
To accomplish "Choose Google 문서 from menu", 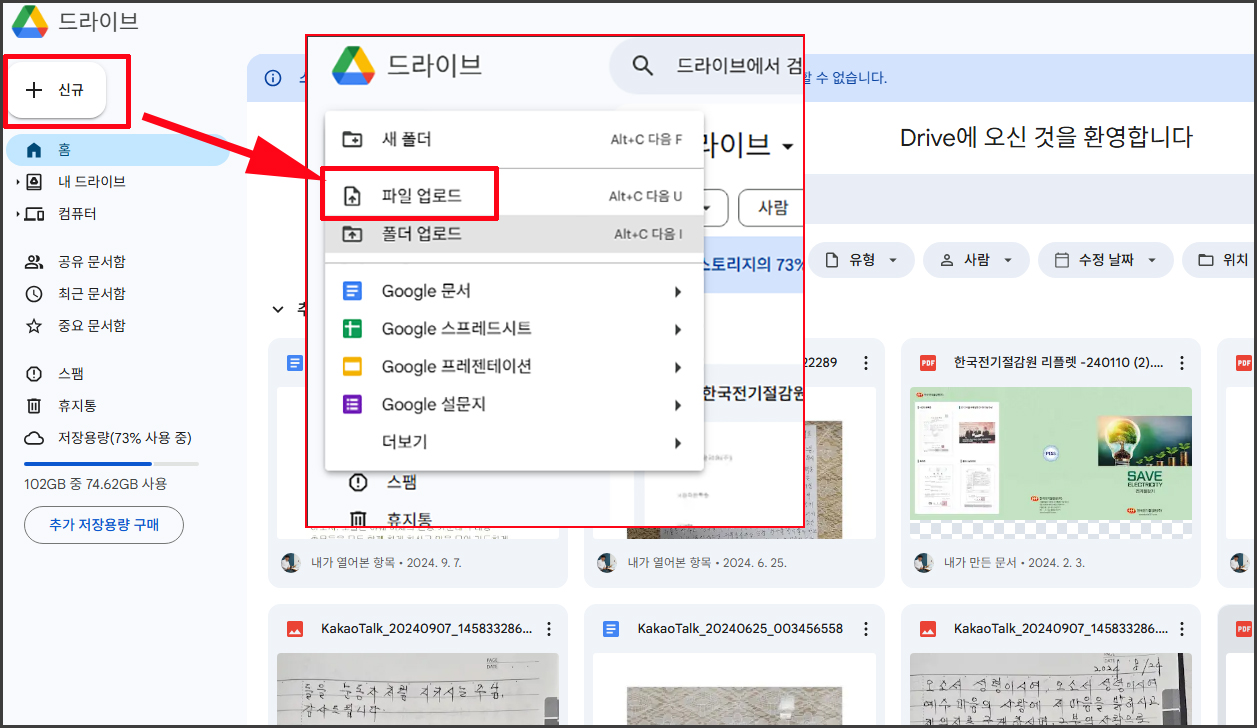I will [x=514, y=291].
